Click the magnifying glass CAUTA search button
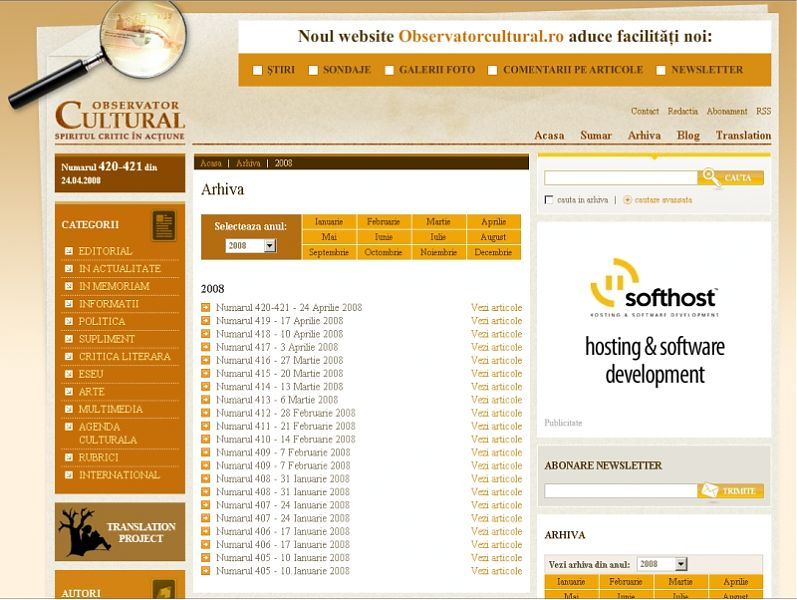 [x=730, y=177]
